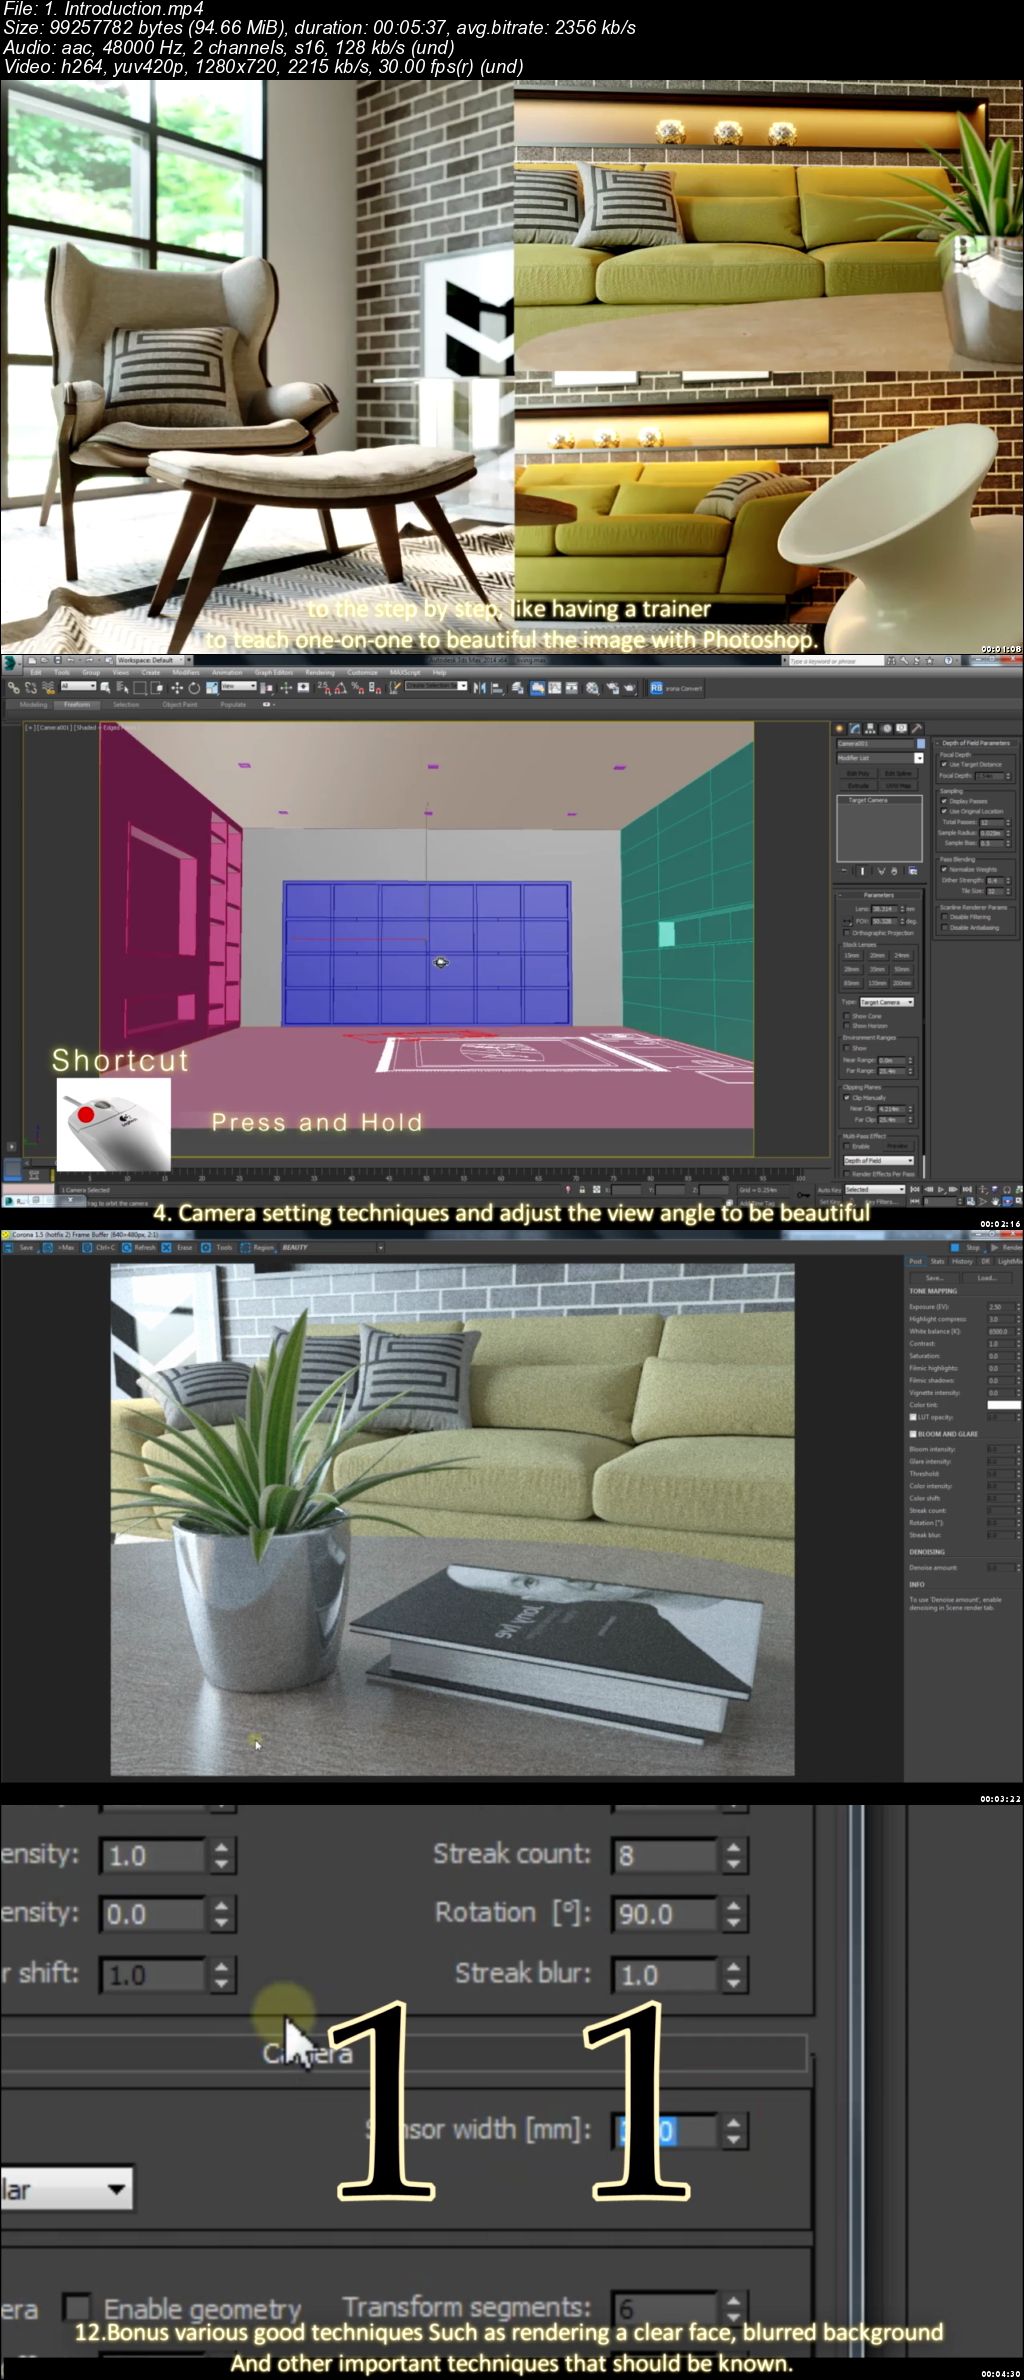Click Color tint swatch in Corona tone mapping

point(1003,1404)
